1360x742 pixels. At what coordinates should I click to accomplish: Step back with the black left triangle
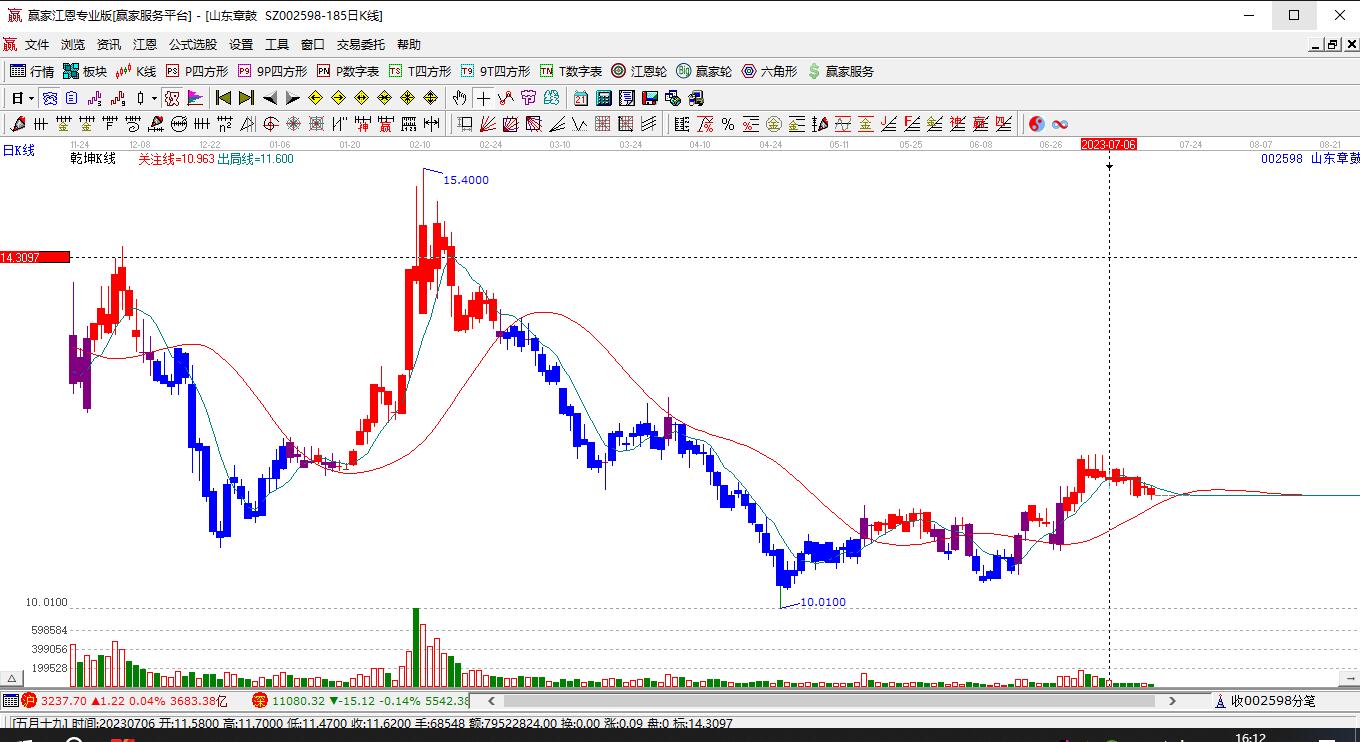pyautogui.click(x=269, y=98)
